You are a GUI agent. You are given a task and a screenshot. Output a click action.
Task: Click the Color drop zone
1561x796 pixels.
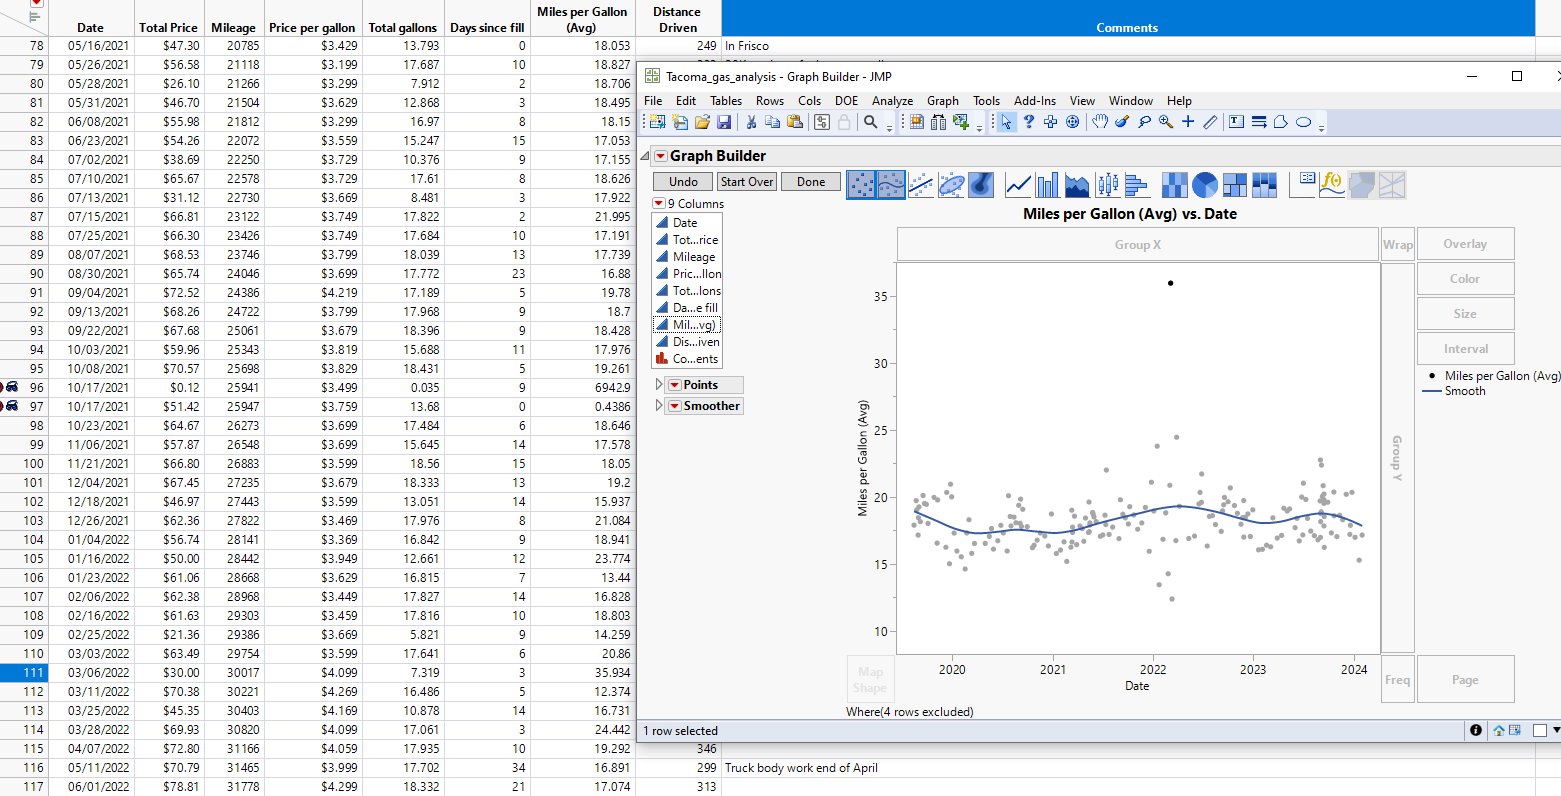[1465, 279]
